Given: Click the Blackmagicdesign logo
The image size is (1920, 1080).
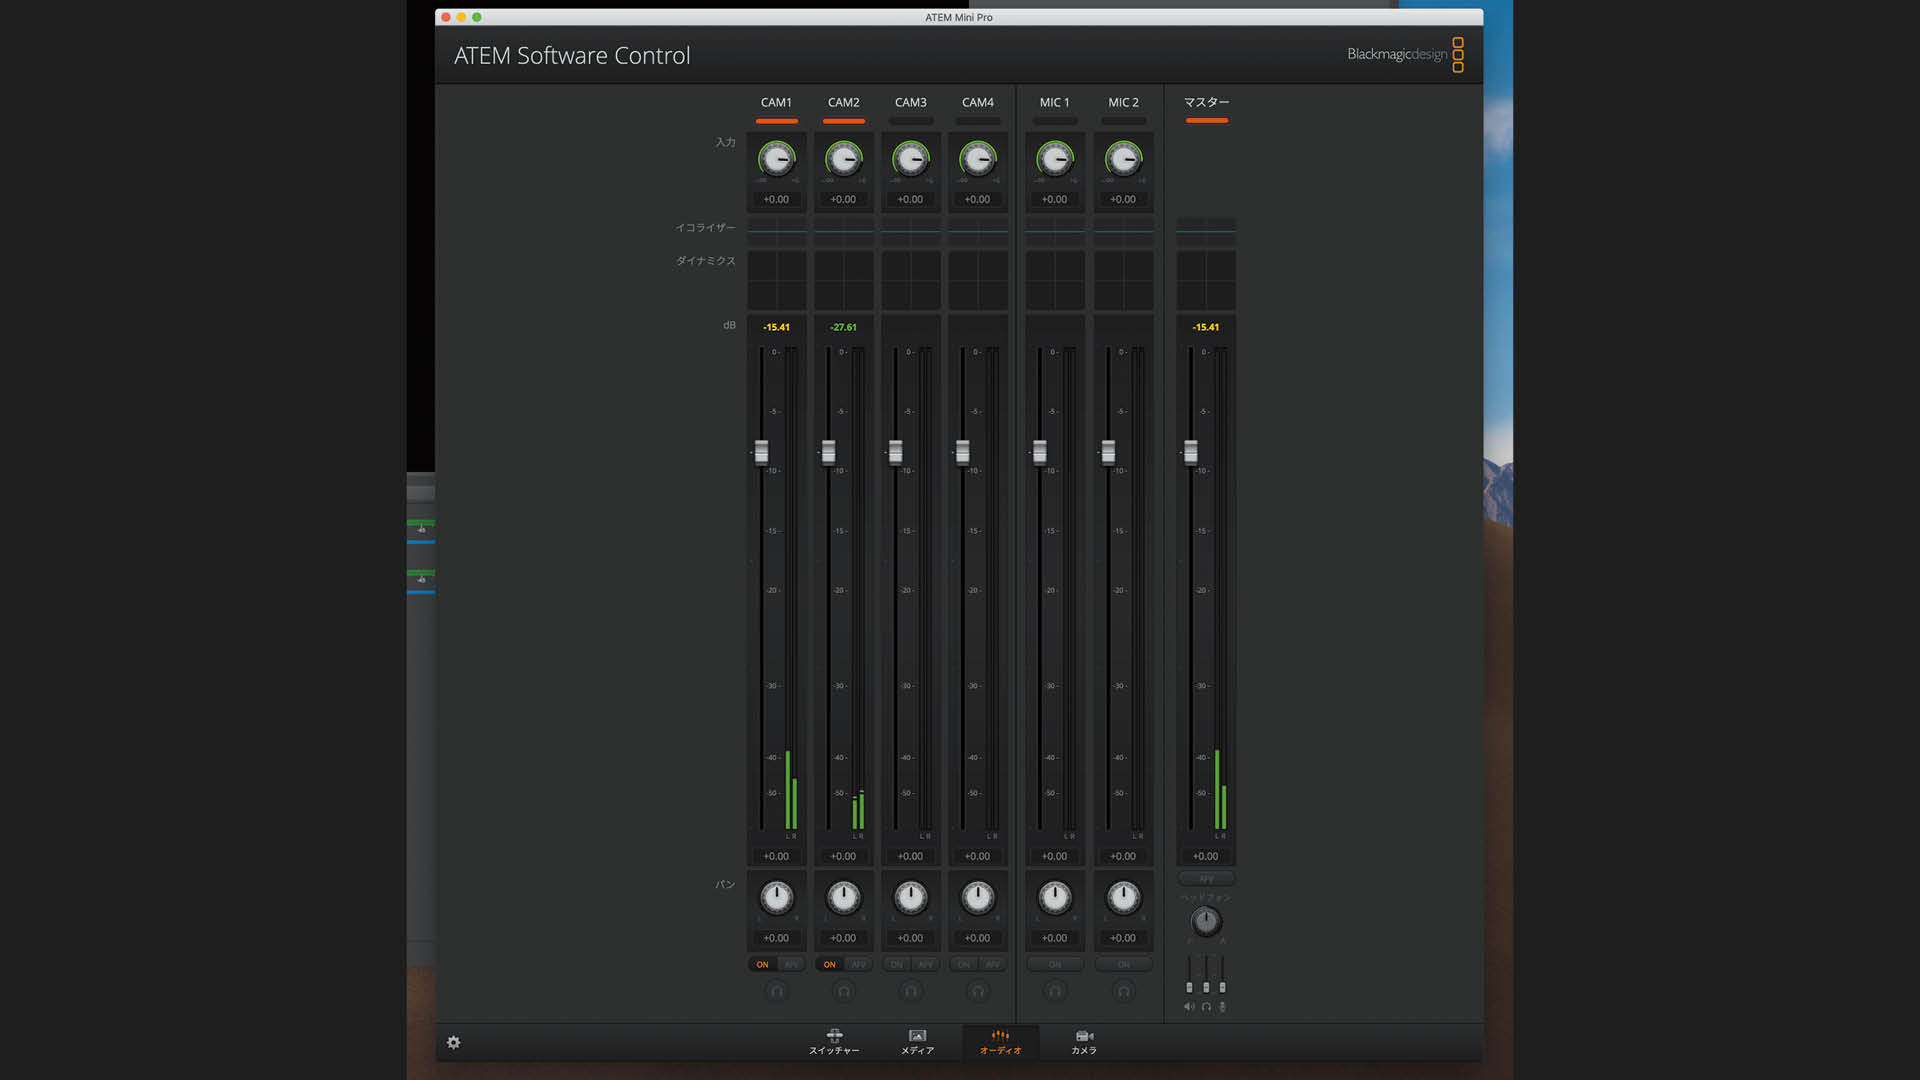Looking at the screenshot, I should point(1405,54).
